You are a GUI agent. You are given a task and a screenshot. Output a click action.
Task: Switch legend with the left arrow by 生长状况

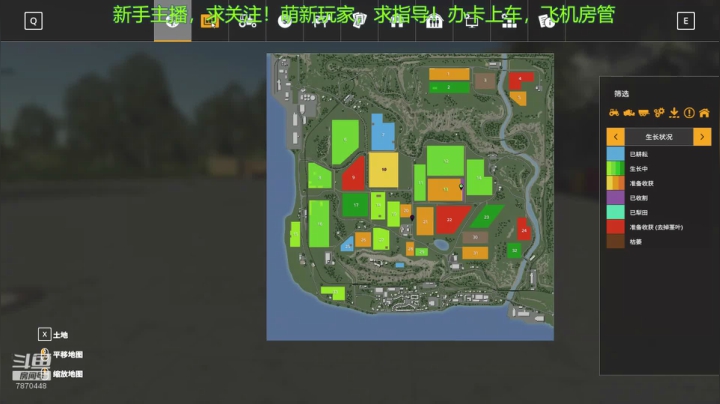click(x=616, y=137)
